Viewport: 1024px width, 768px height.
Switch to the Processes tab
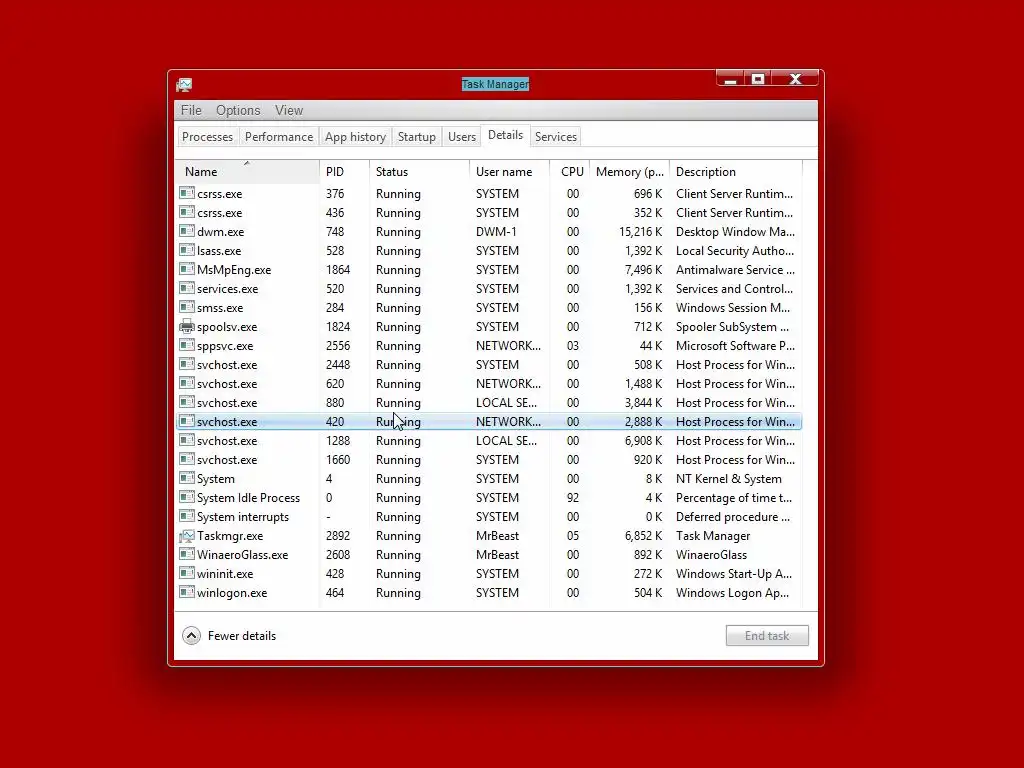click(208, 136)
